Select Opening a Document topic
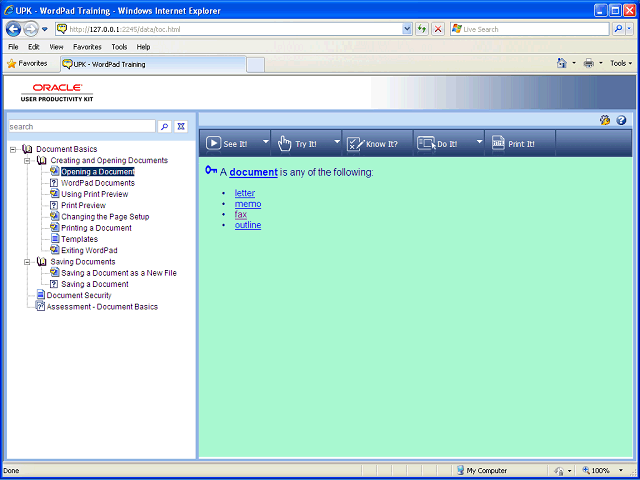This screenshot has height=480, width=640. (98, 172)
